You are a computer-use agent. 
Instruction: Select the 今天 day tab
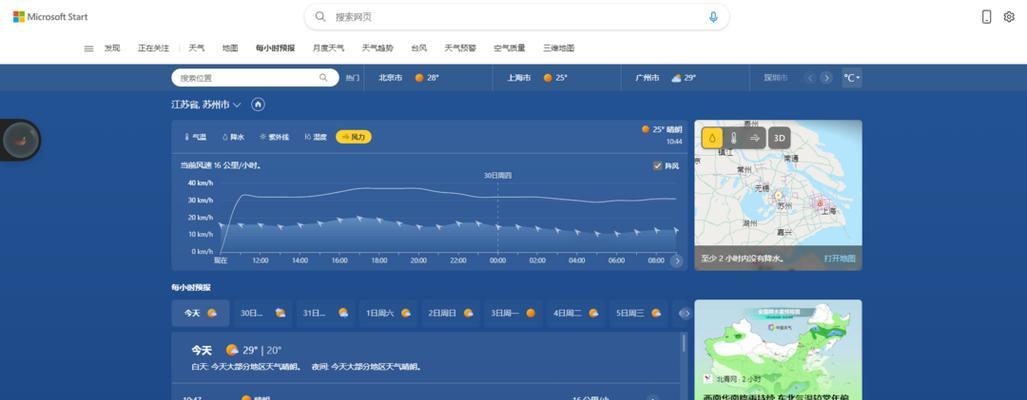pyautogui.click(x=200, y=313)
